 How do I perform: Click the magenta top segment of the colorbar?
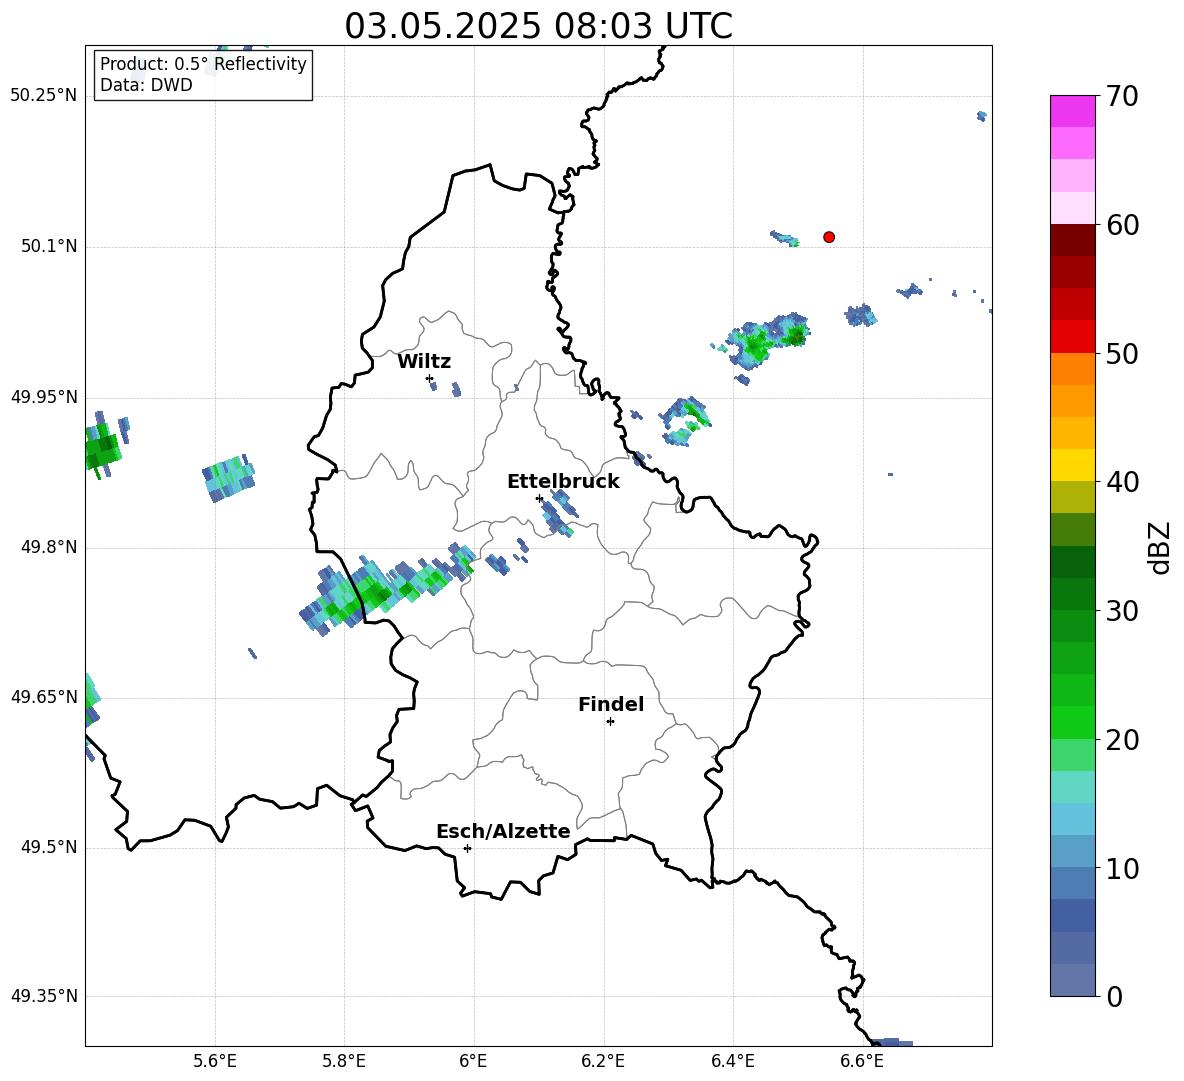[x=1072, y=112]
